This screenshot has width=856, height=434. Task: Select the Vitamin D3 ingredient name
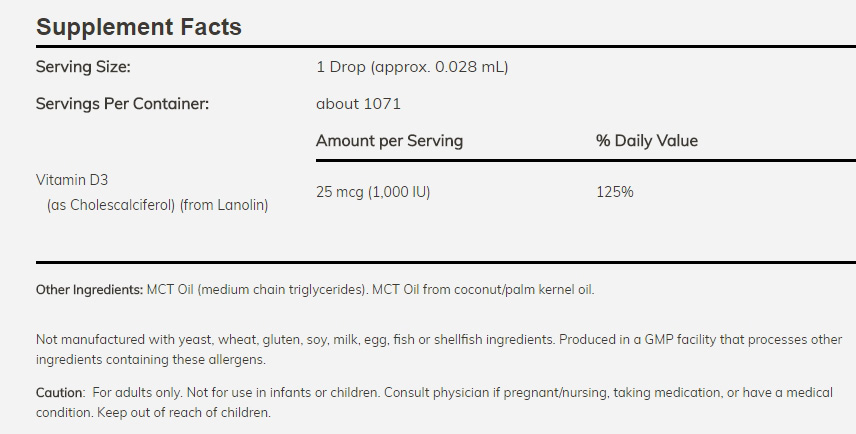coord(72,180)
